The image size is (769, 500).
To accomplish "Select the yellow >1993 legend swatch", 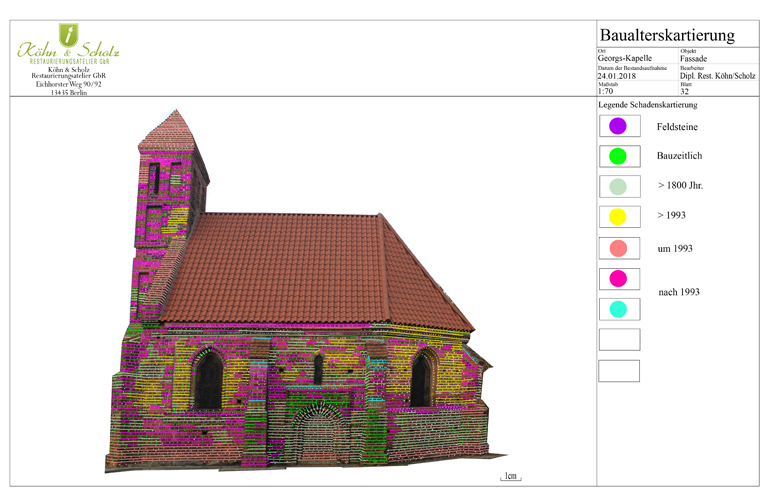I will pyautogui.click(x=618, y=216).
